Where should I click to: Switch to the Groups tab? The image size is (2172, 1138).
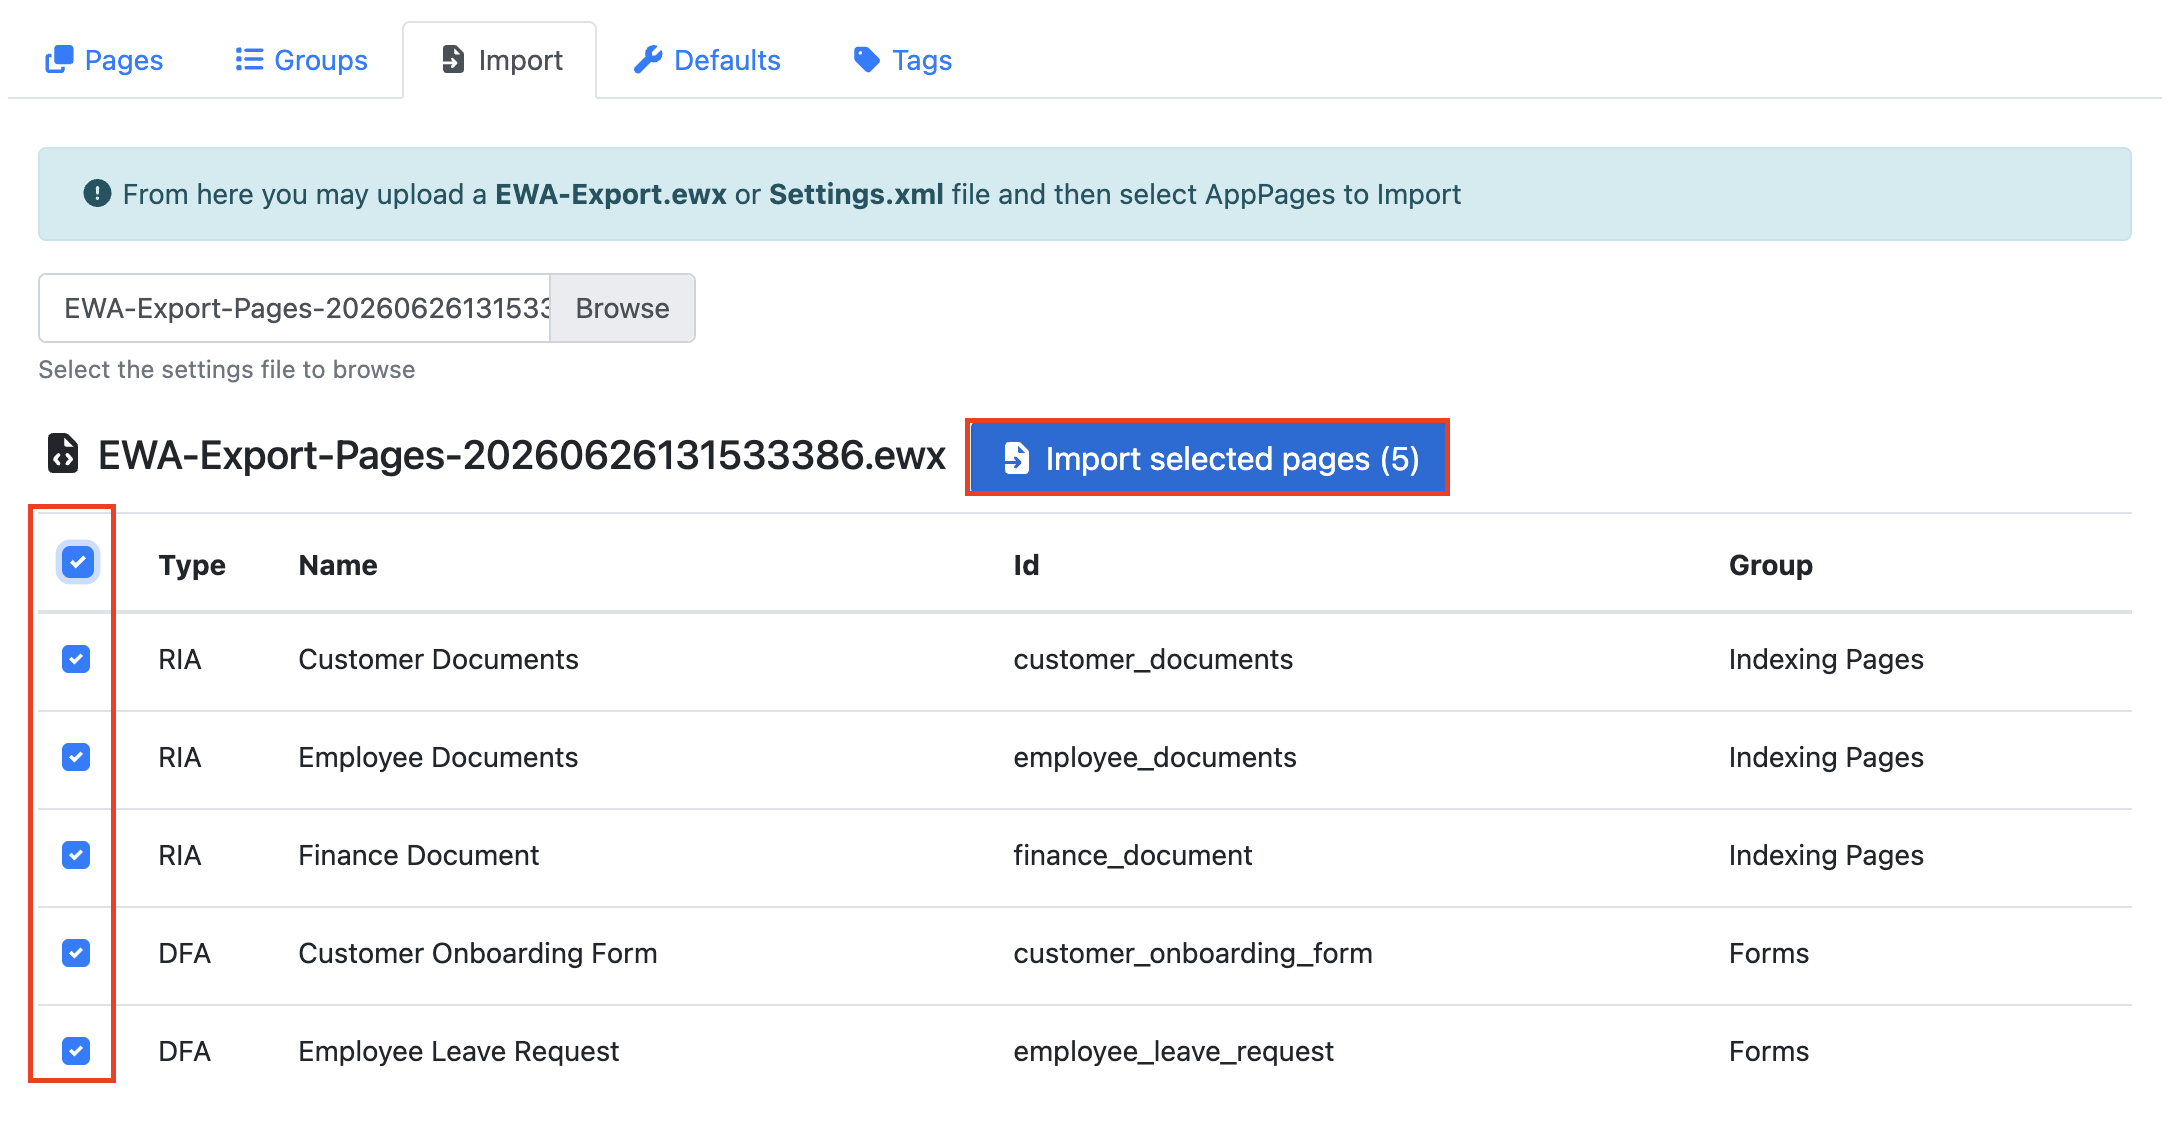click(x=301, y=60)
